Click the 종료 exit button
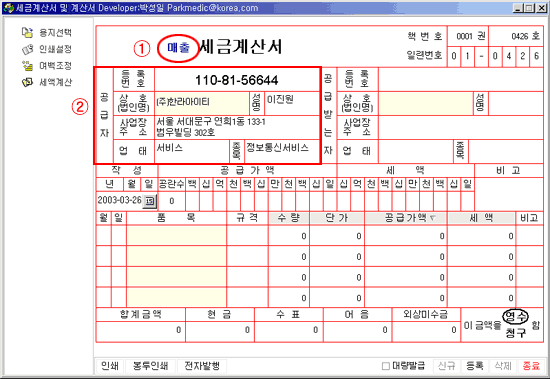This screenshot has width=550, height=379. [531, 366]
